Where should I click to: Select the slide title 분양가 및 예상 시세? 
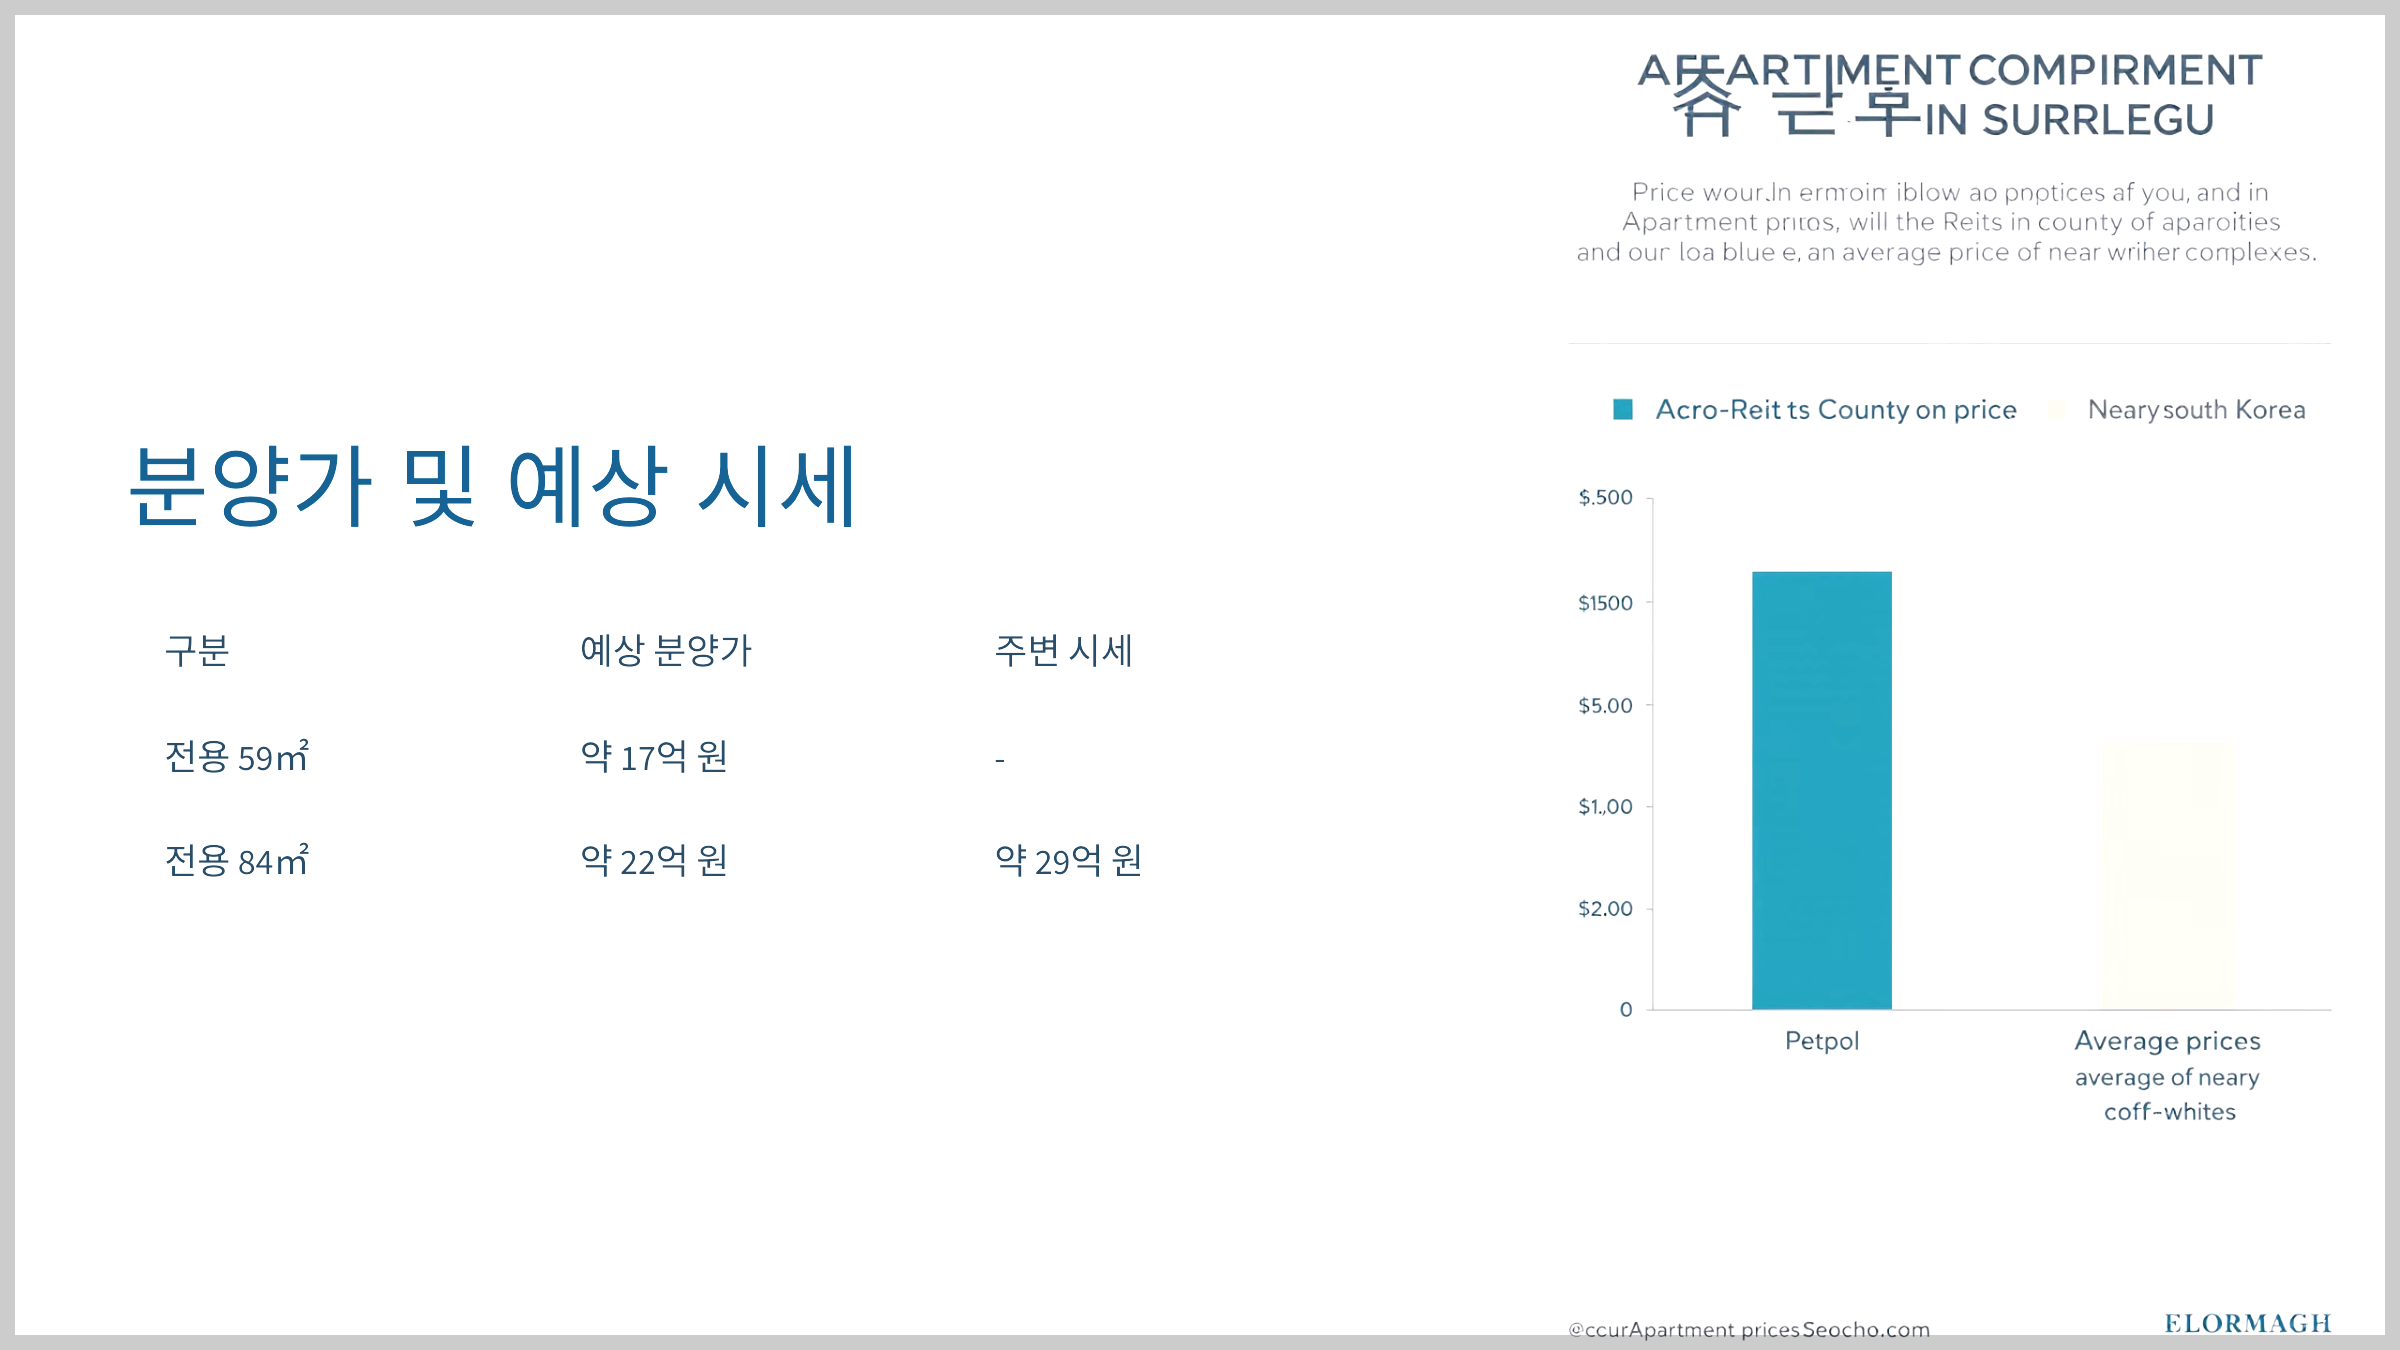pos(493,487)
